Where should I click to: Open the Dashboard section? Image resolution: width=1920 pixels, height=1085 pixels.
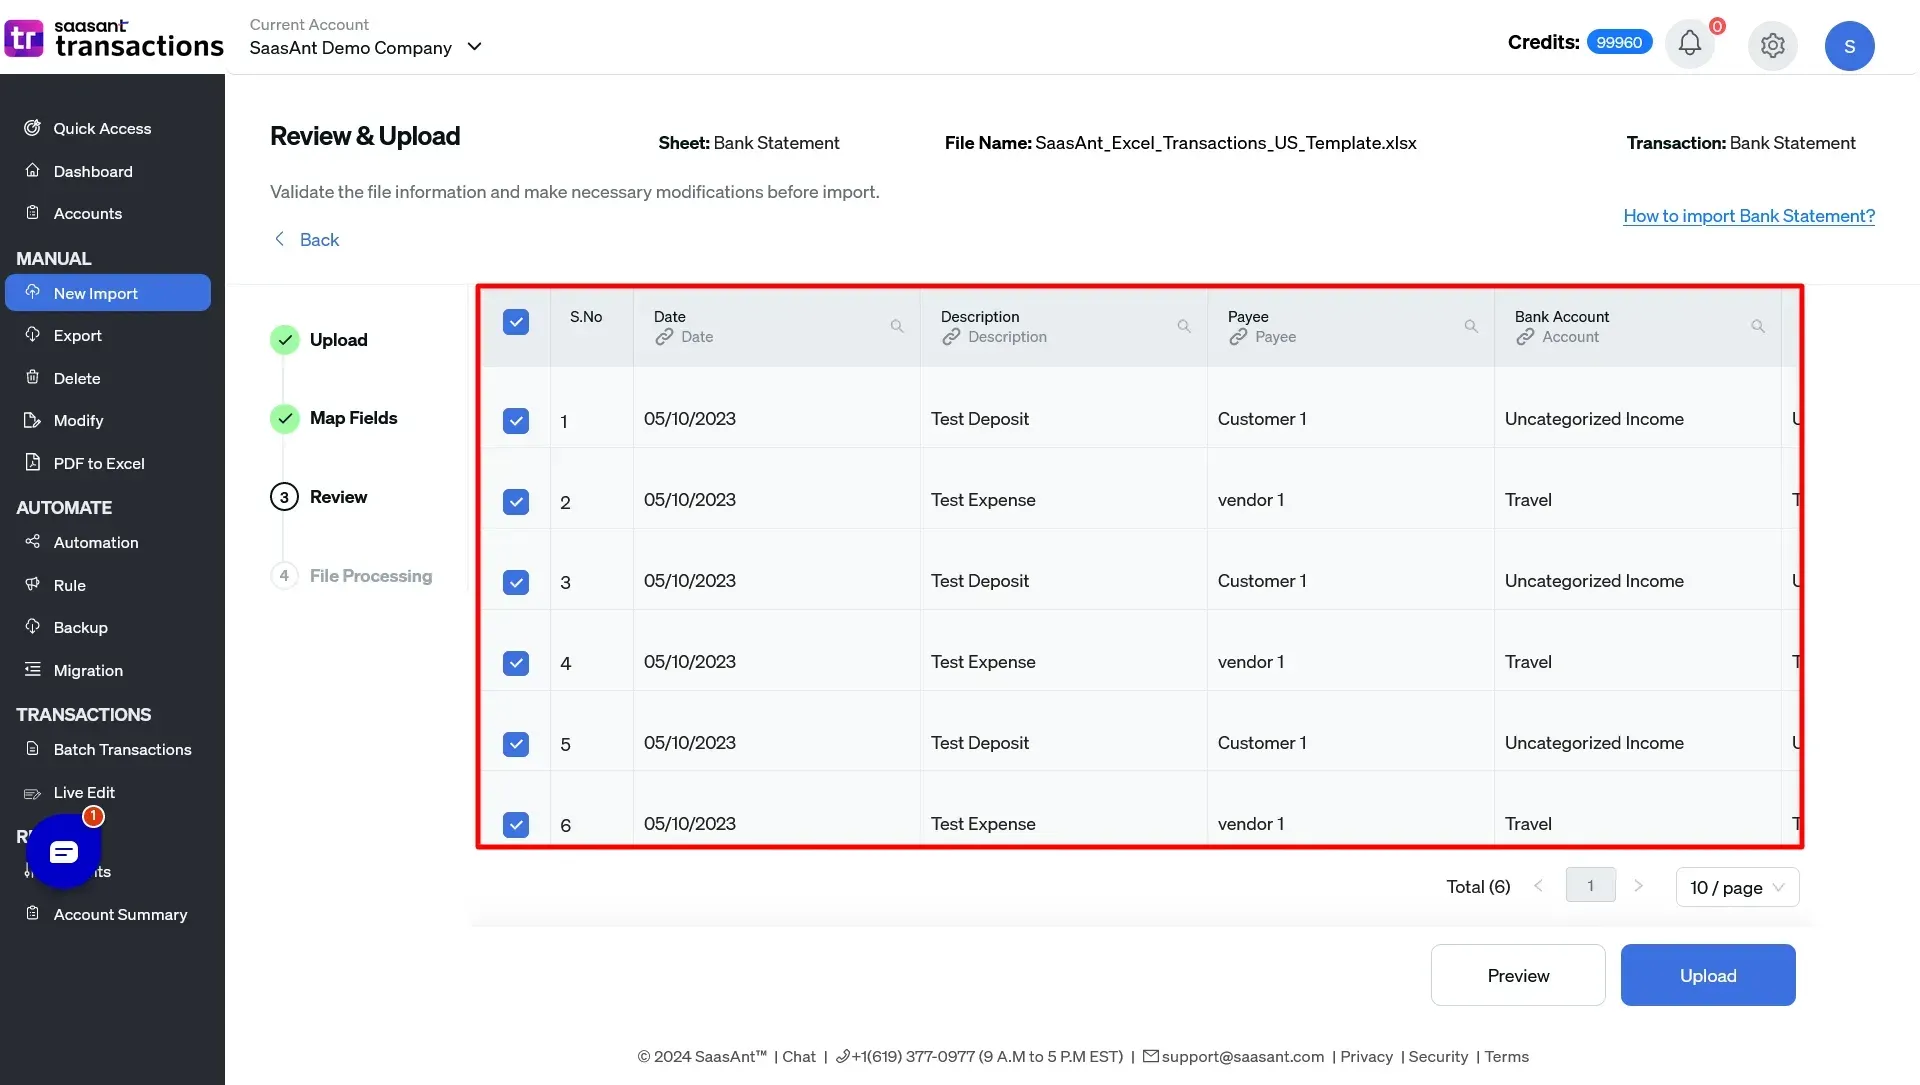coord(92,170)
